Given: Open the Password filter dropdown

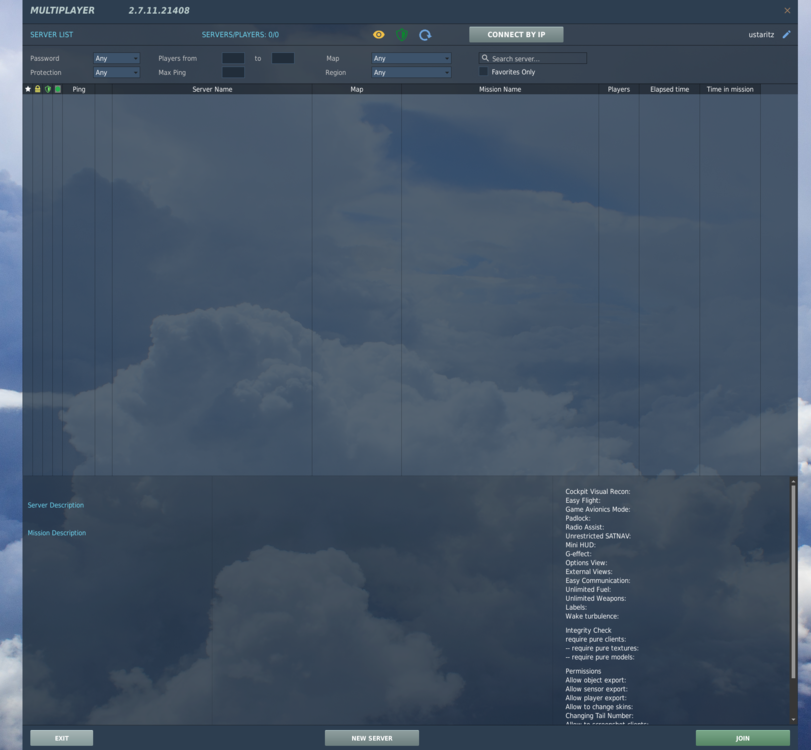Looking at the screenshot, I should [116, 58].
